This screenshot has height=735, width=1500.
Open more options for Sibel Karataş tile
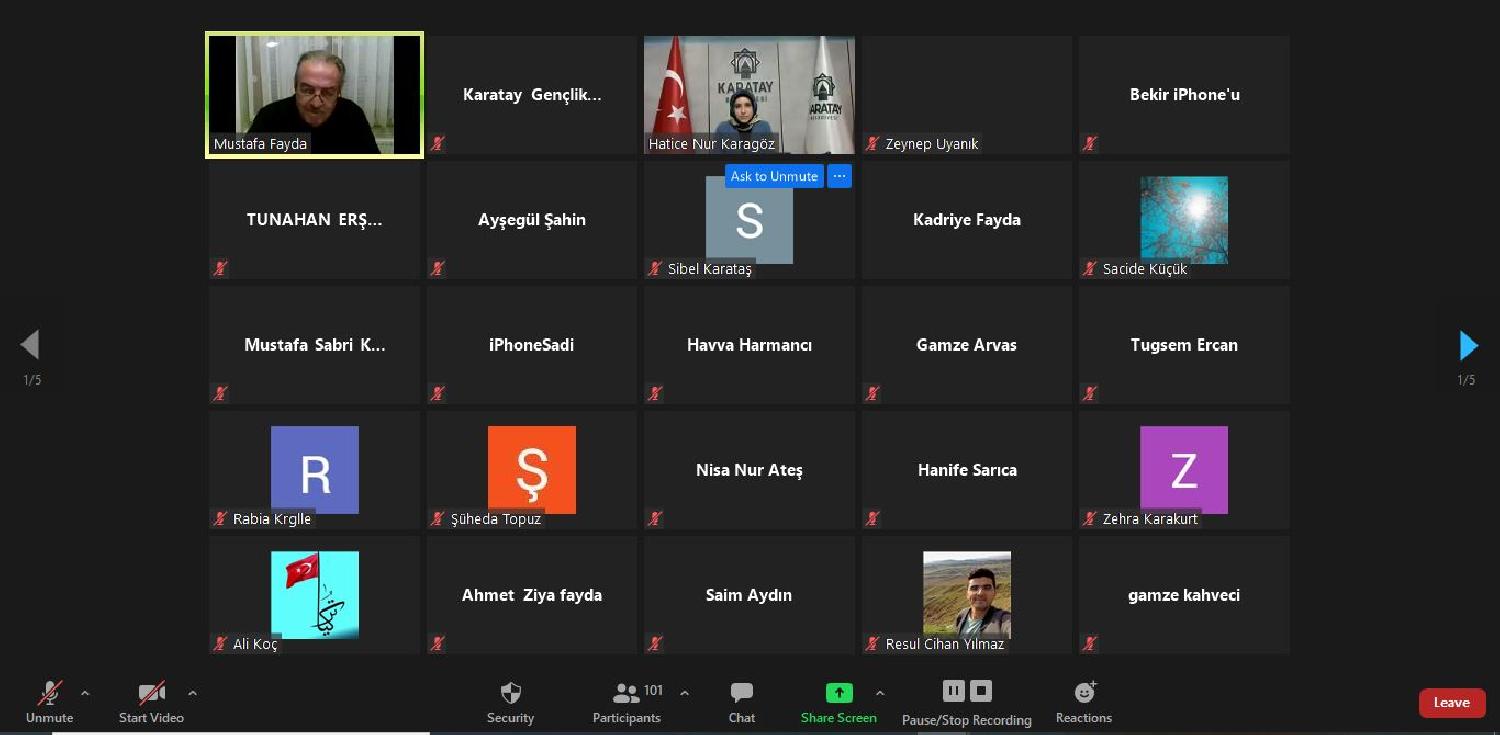(840, 176)
